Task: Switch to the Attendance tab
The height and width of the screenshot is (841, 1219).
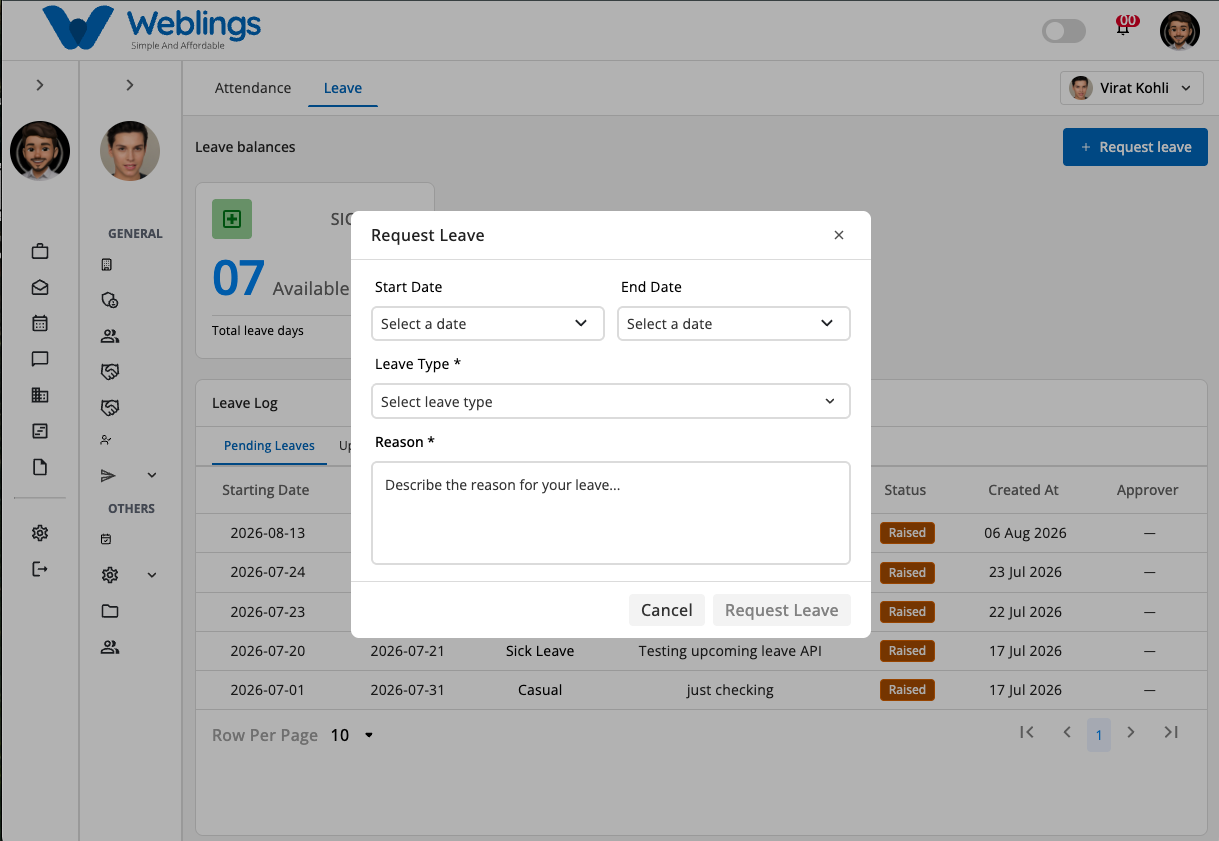Action: 253,88
